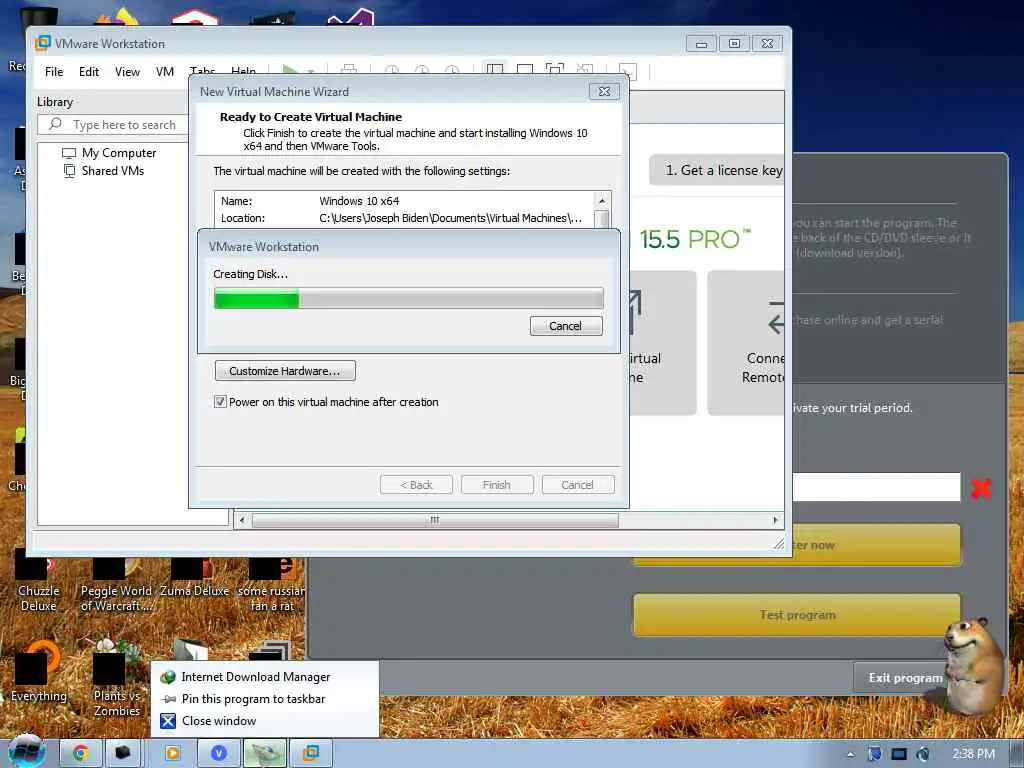The image size is (1024, 768).
Task: Click the horizontal scrollbar thumb in VMware home
Action: click(435, 520)
